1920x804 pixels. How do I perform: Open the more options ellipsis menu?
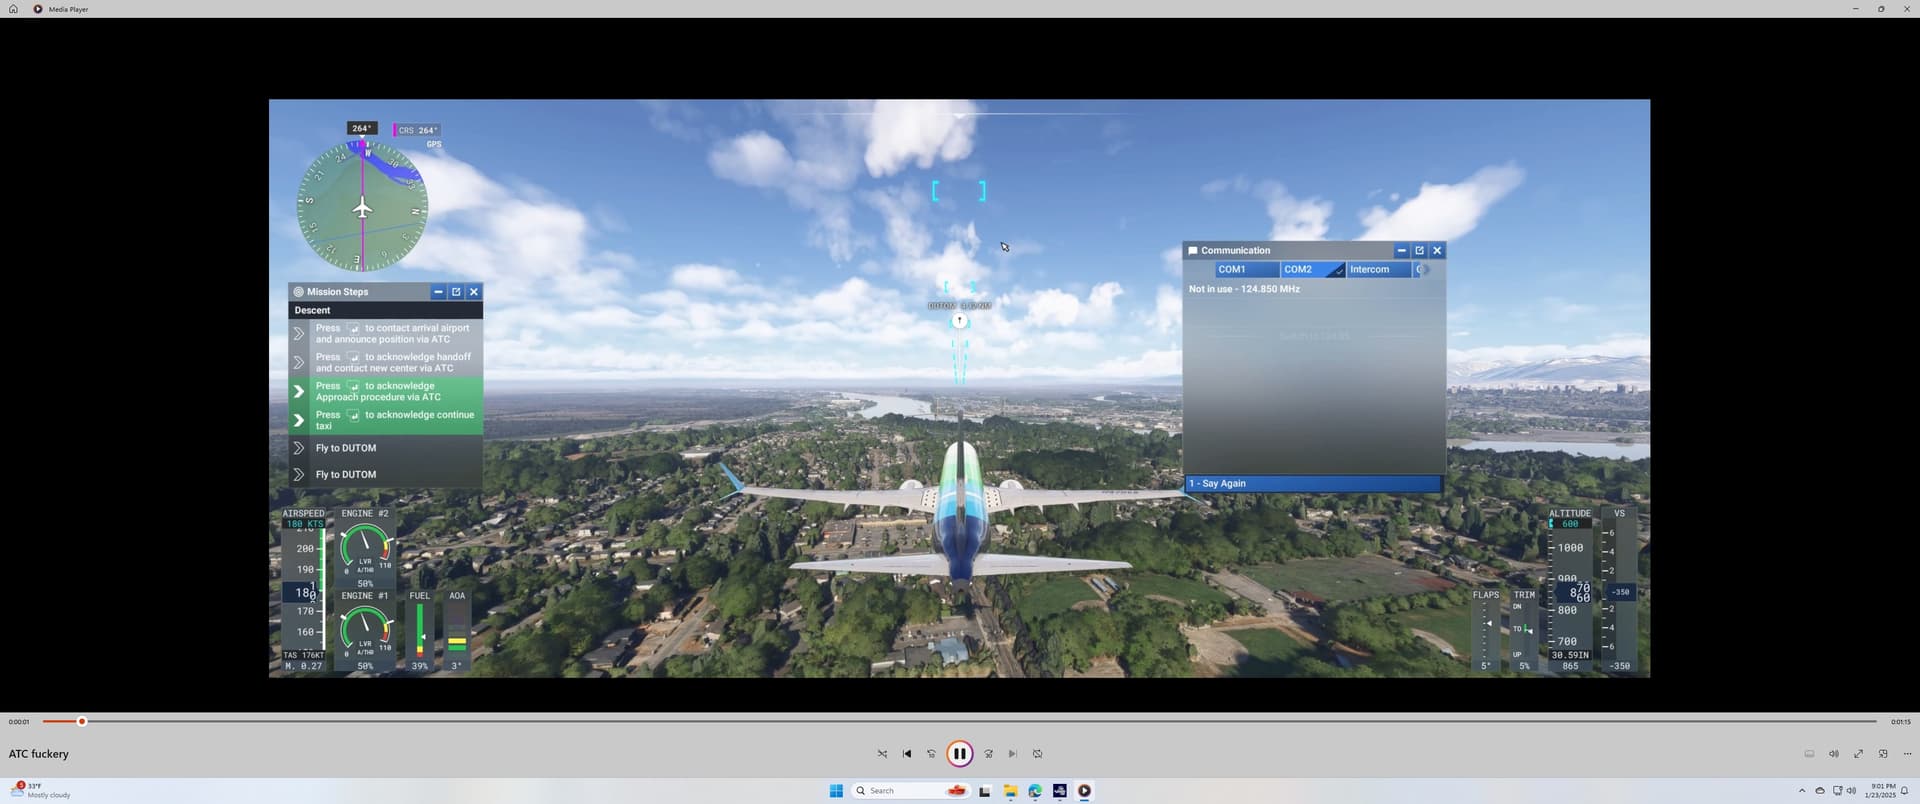click(x=1907, y=754)
